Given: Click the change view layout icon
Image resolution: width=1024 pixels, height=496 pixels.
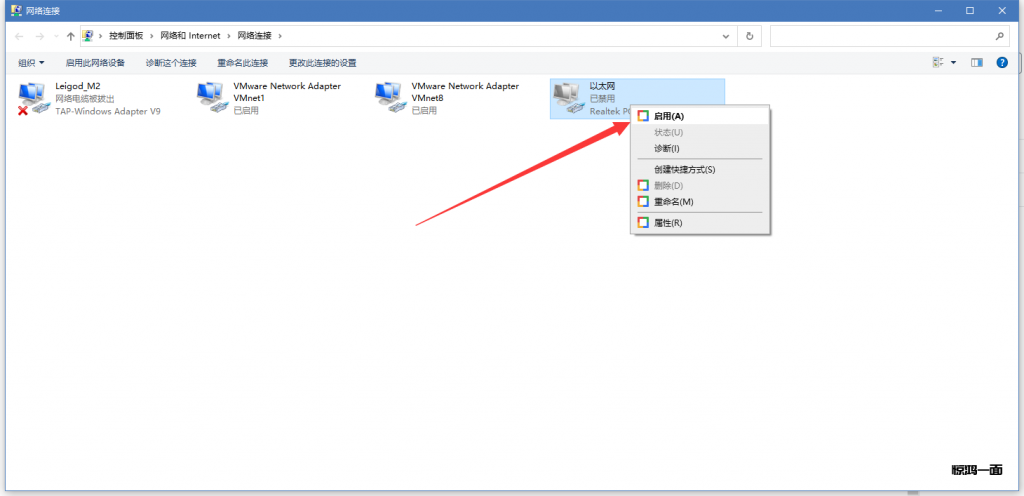Looking at the screenshot, I should coord(938,62).
